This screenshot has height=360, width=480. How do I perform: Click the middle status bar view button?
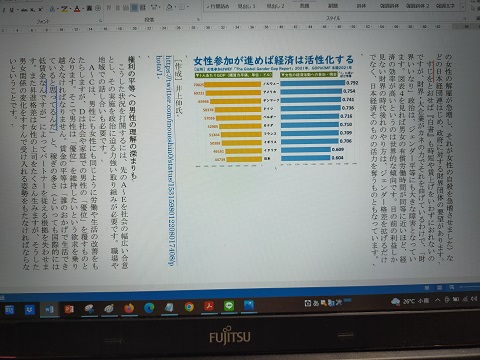439,287
